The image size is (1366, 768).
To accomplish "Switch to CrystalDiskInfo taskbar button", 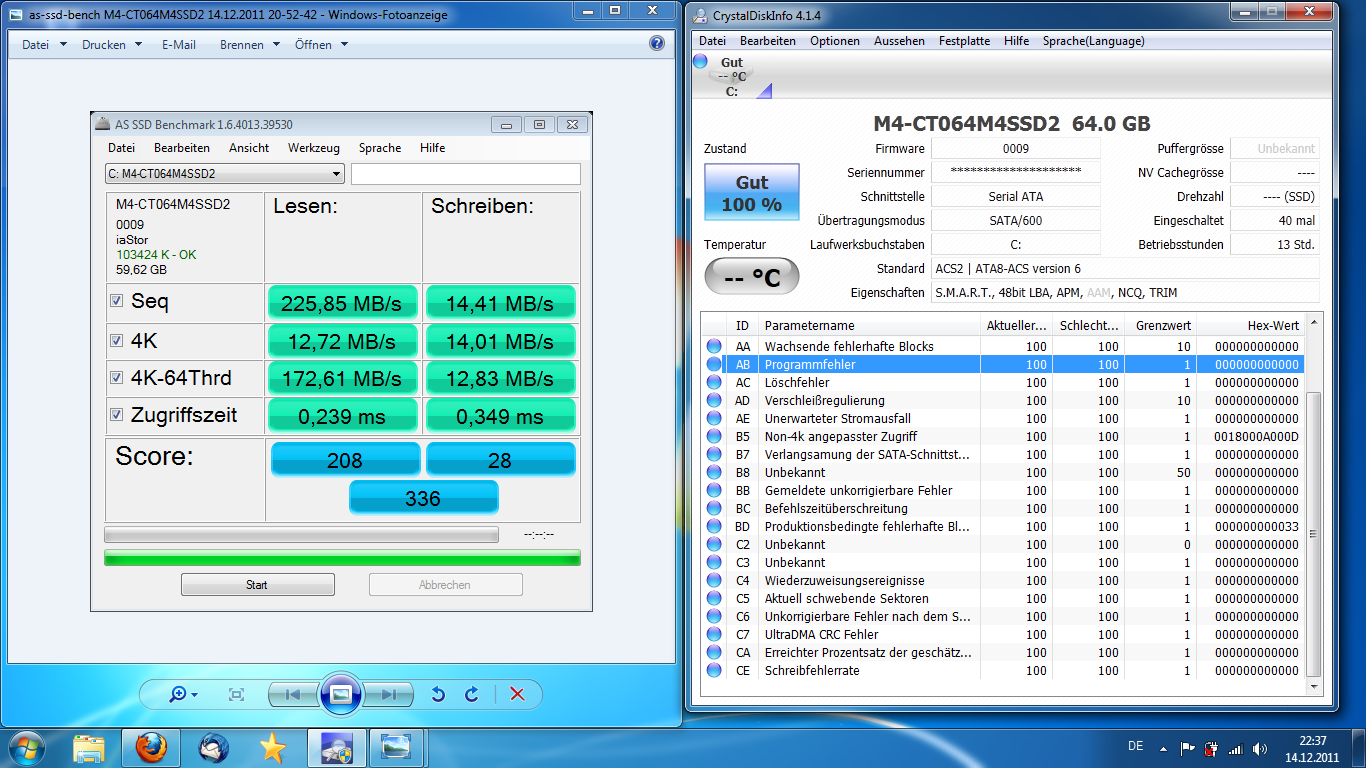I will tap(336, 747).
